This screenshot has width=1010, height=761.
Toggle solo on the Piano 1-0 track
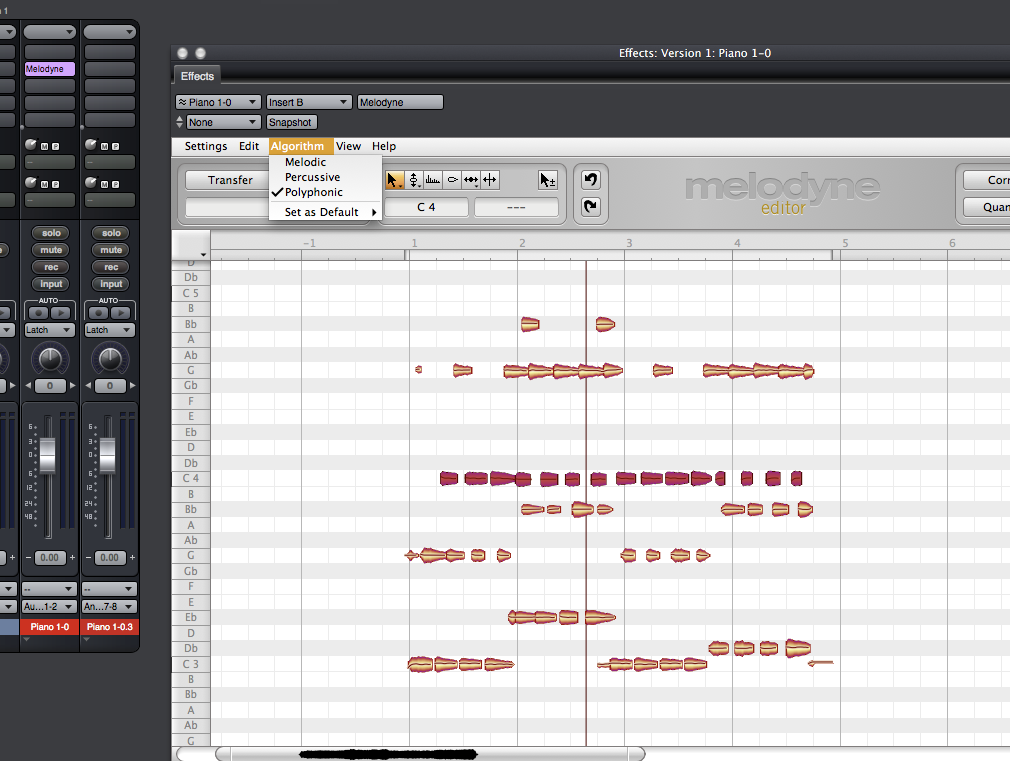51,233
